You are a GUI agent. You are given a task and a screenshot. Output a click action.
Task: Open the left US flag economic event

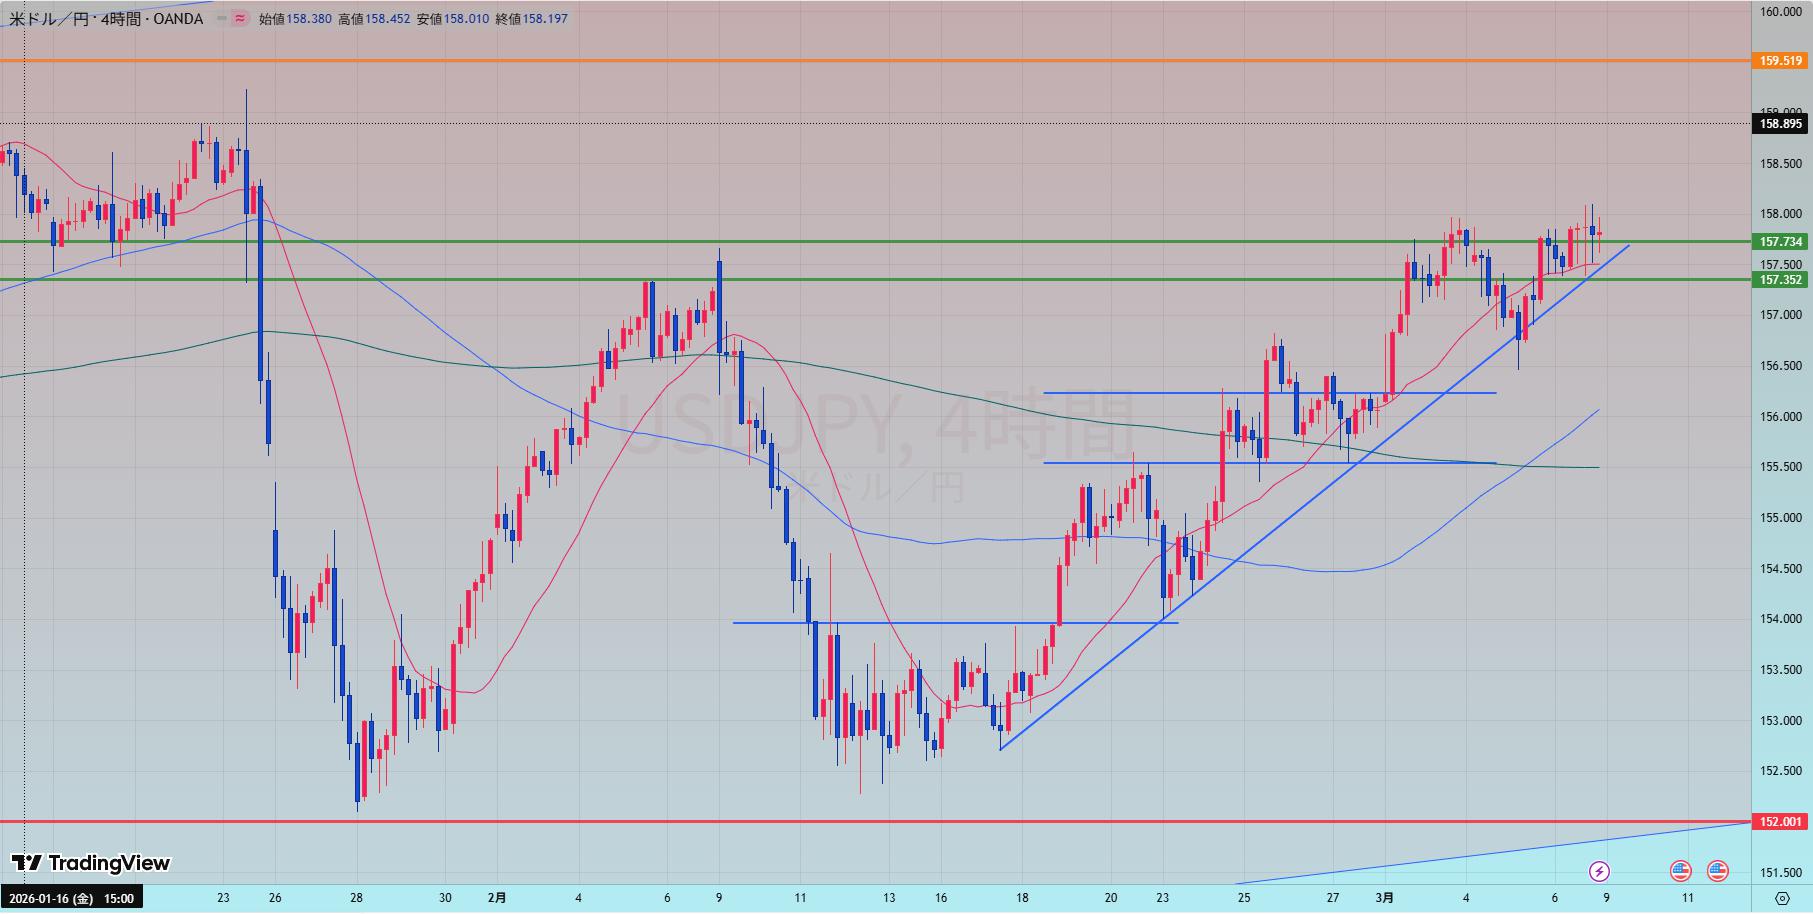point(1680,871)
